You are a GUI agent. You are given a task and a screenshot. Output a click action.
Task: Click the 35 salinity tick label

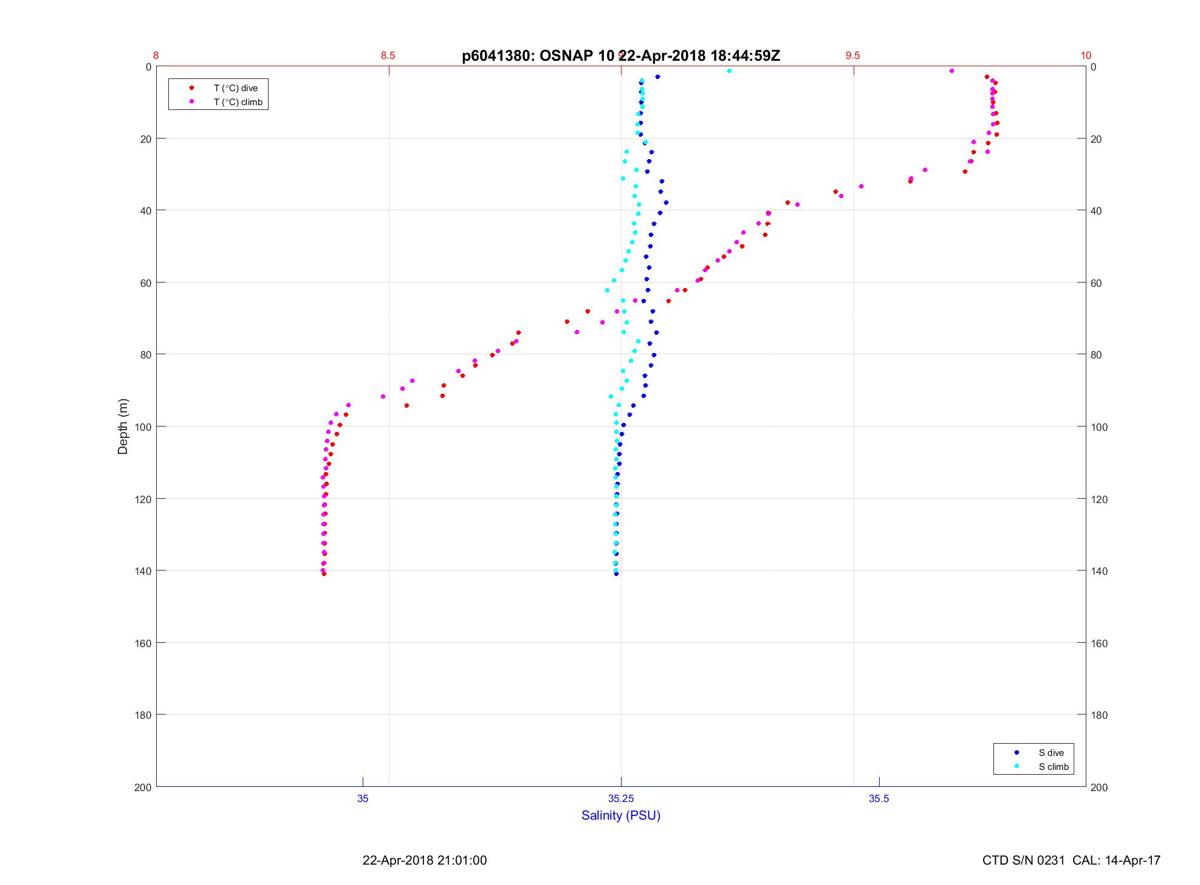363,798
